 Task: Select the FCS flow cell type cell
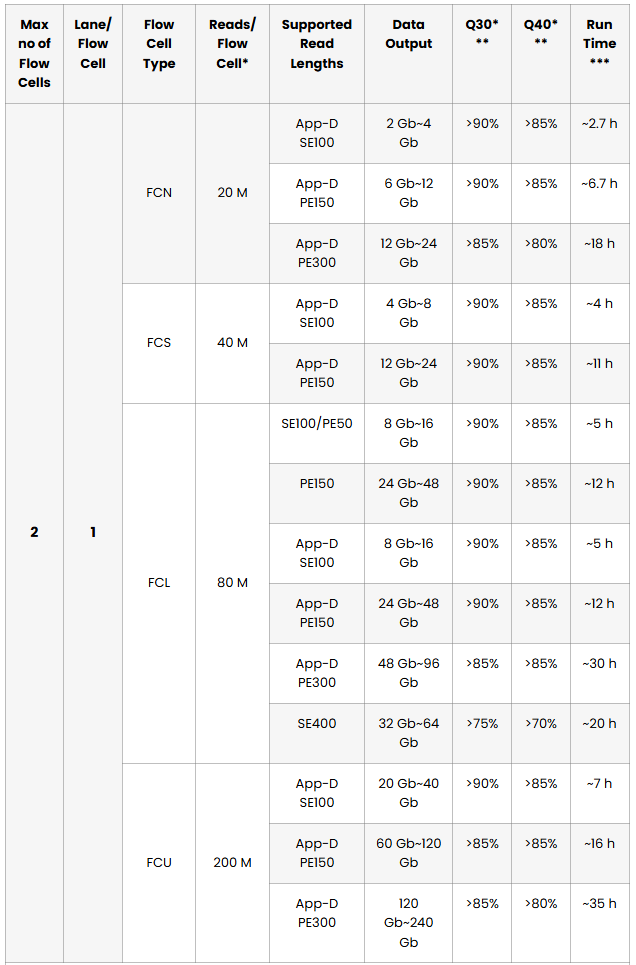[159, 343]
